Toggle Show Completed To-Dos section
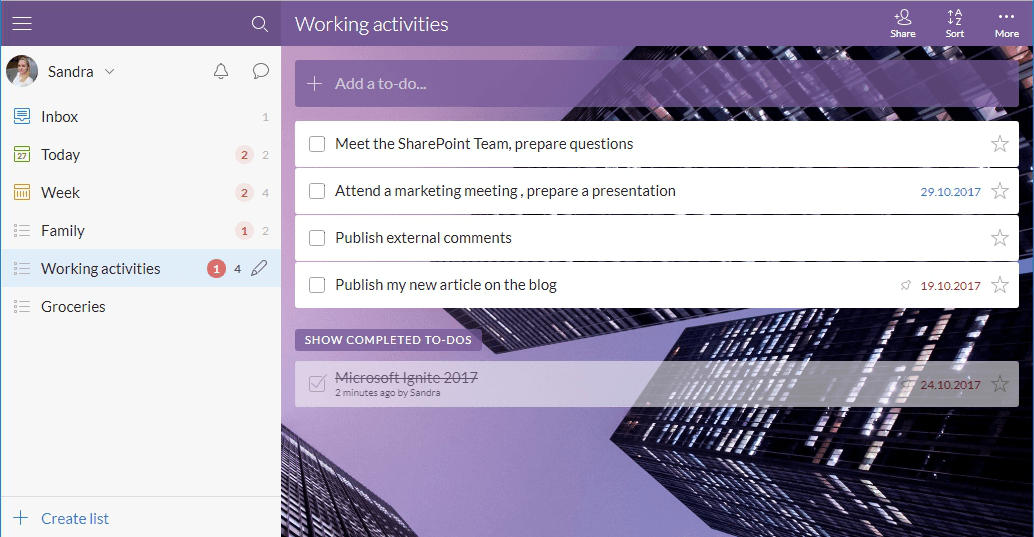This screenshot has height=537, width=1034. [x=389, y=340]
